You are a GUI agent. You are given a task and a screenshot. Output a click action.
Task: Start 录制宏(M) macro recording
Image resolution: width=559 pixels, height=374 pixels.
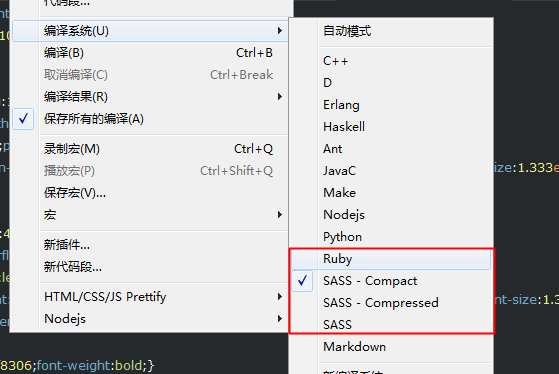coord(150,149)
